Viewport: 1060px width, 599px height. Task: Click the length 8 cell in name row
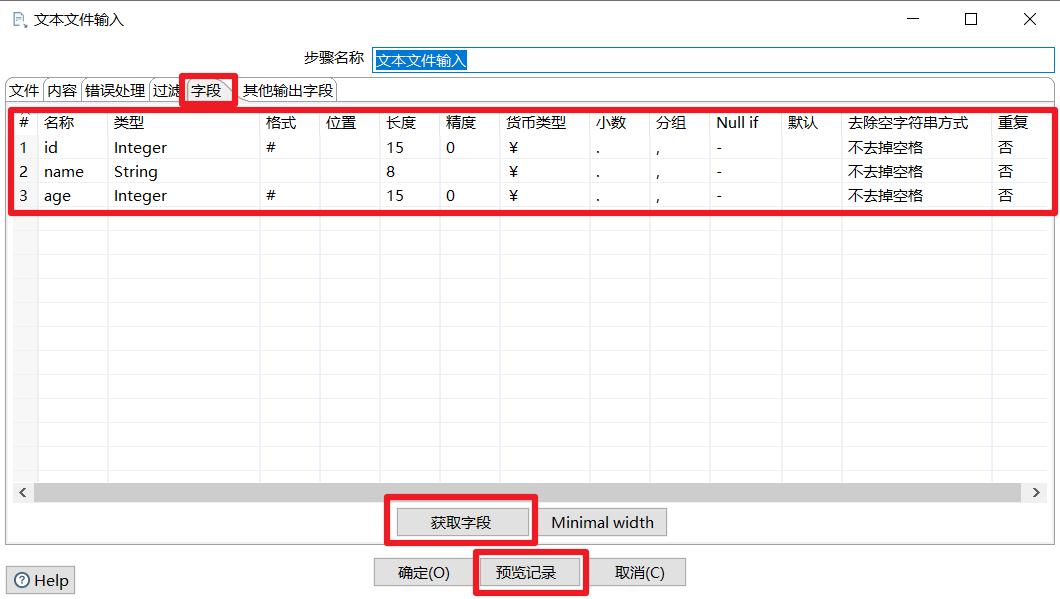pos(410,172)
